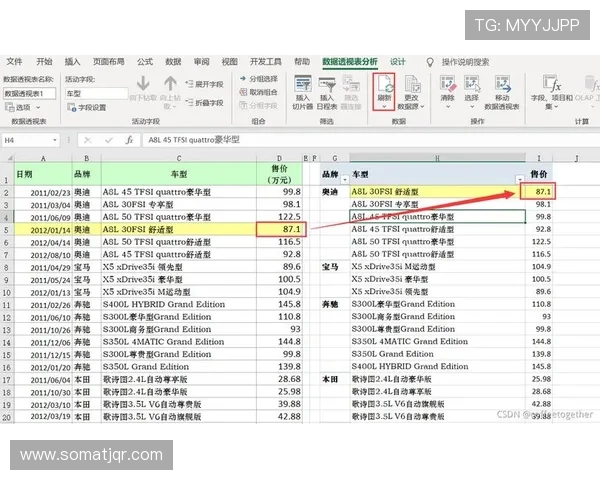Select pivot brand cell 本田

click(x=335, y=379)
